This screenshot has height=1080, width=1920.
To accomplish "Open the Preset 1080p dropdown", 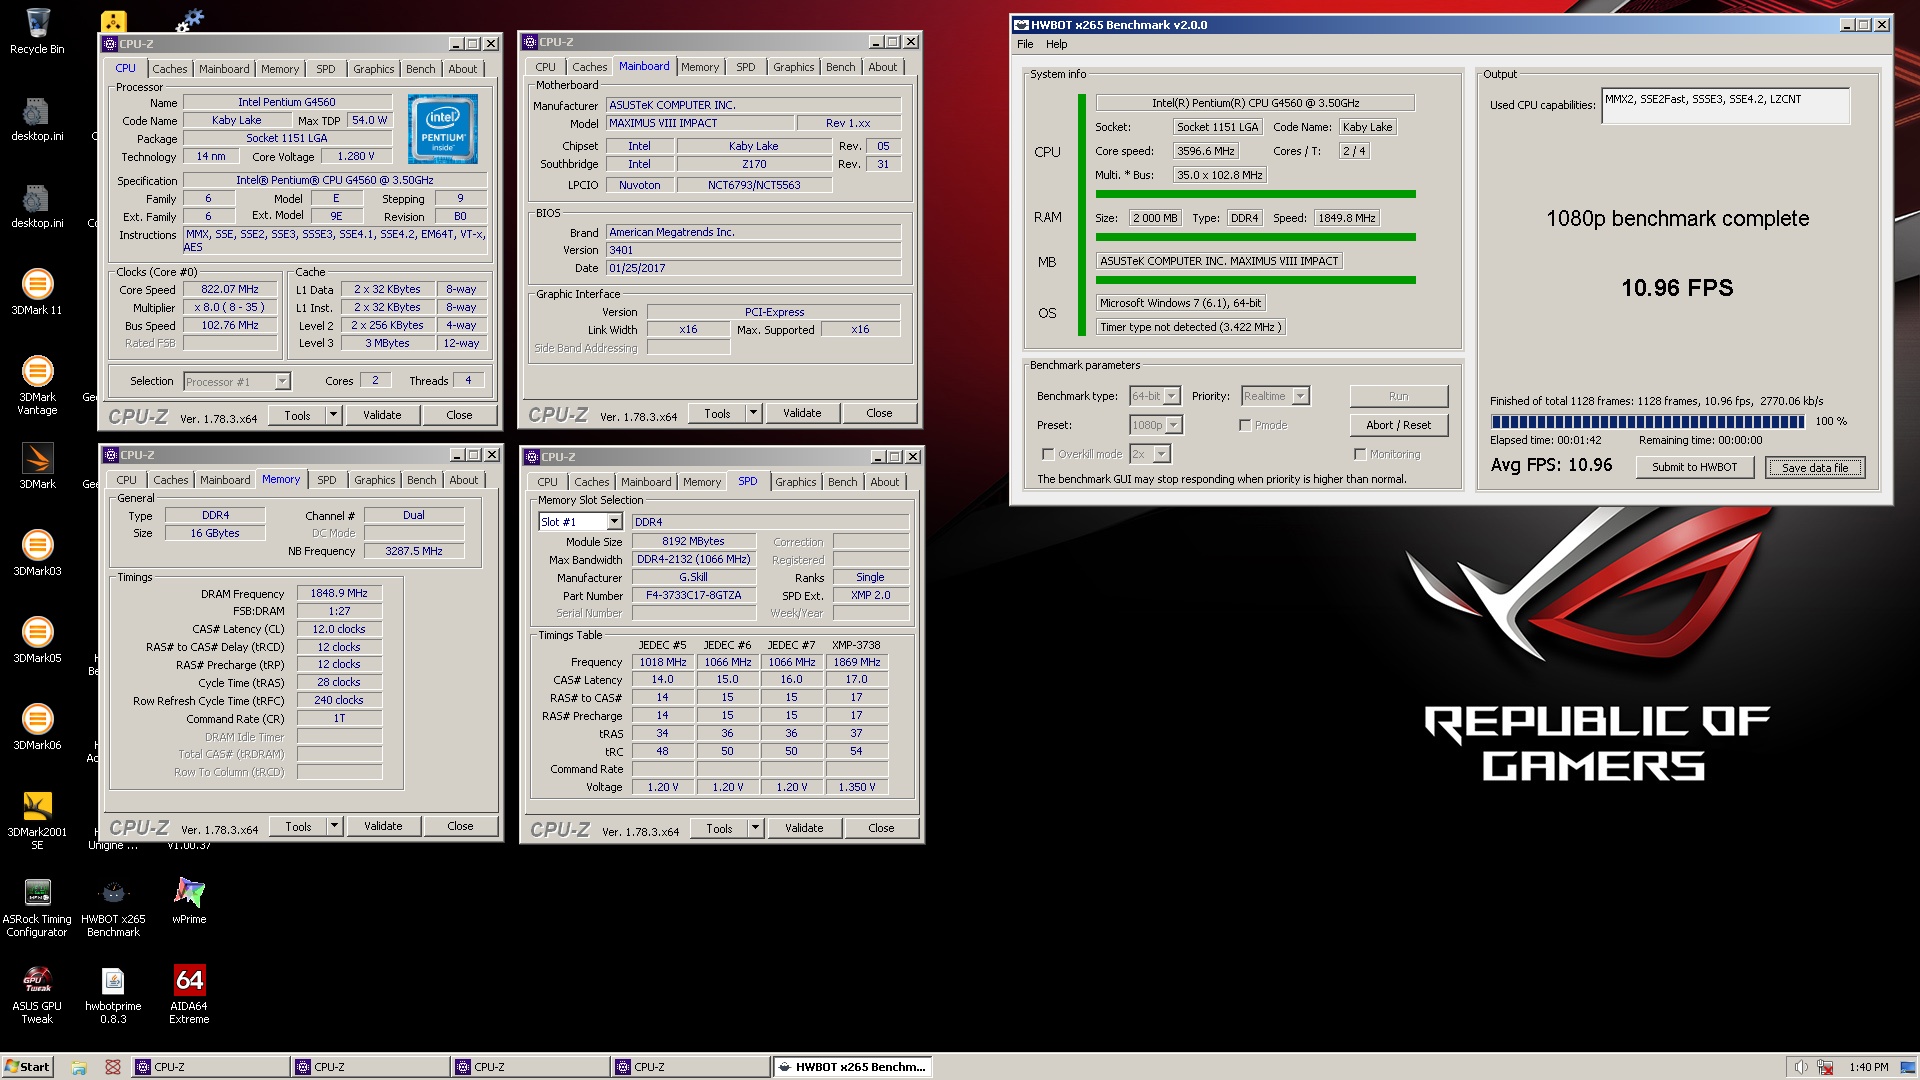I will click(1156, 425).
